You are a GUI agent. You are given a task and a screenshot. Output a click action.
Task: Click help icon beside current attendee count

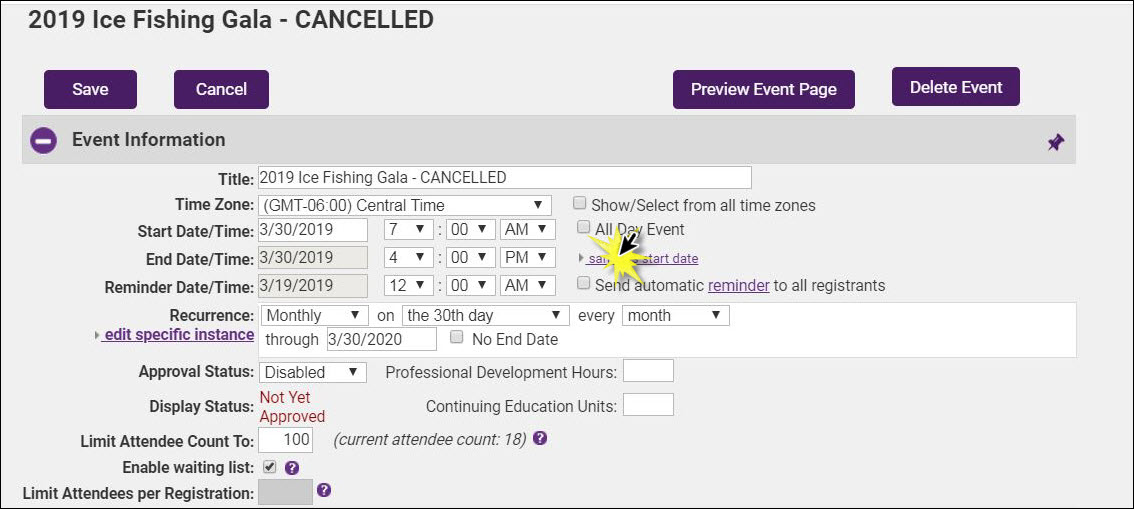coord(540,438)
